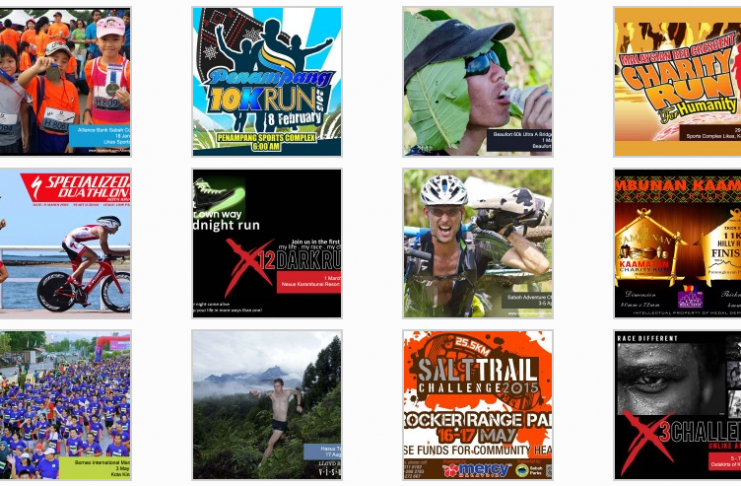The height and width of the screenshot is (486, 741).
Task: Open the shirtless mountain trail runner photo
Action: (x=267, y=405)
